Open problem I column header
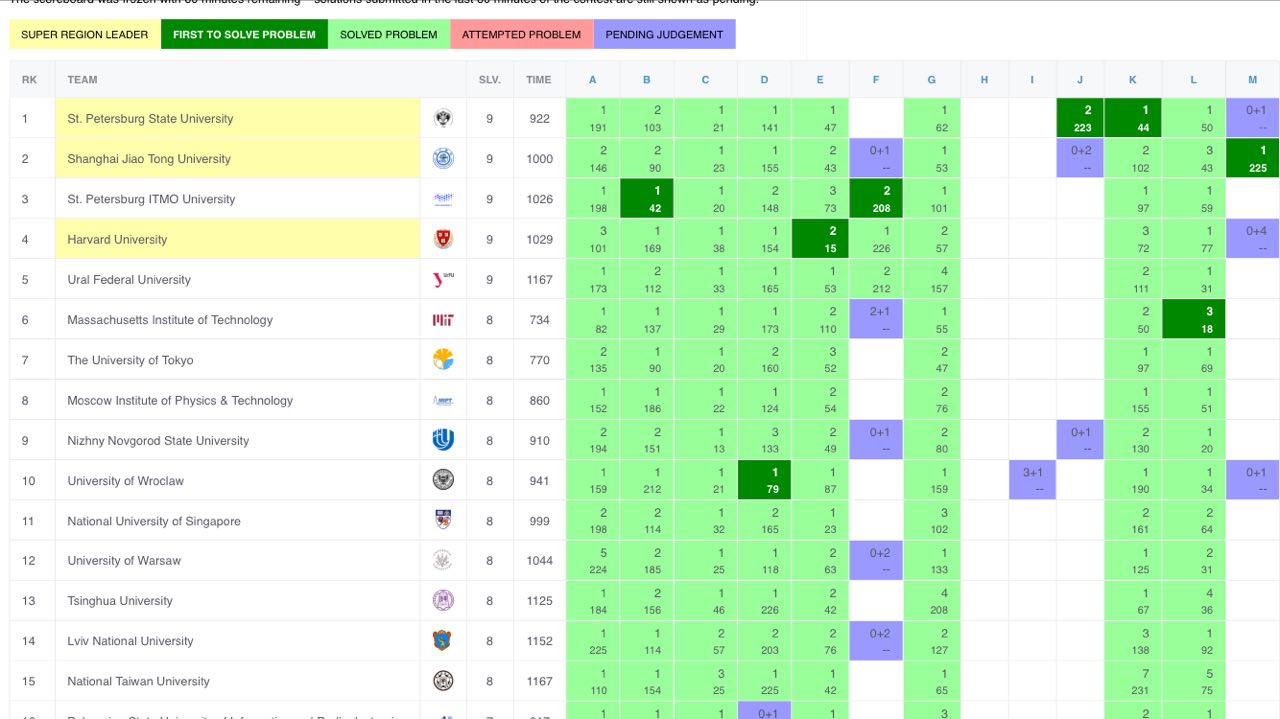The height and width of the screenshot is (719, 1280). click(x=1032, y=80)
